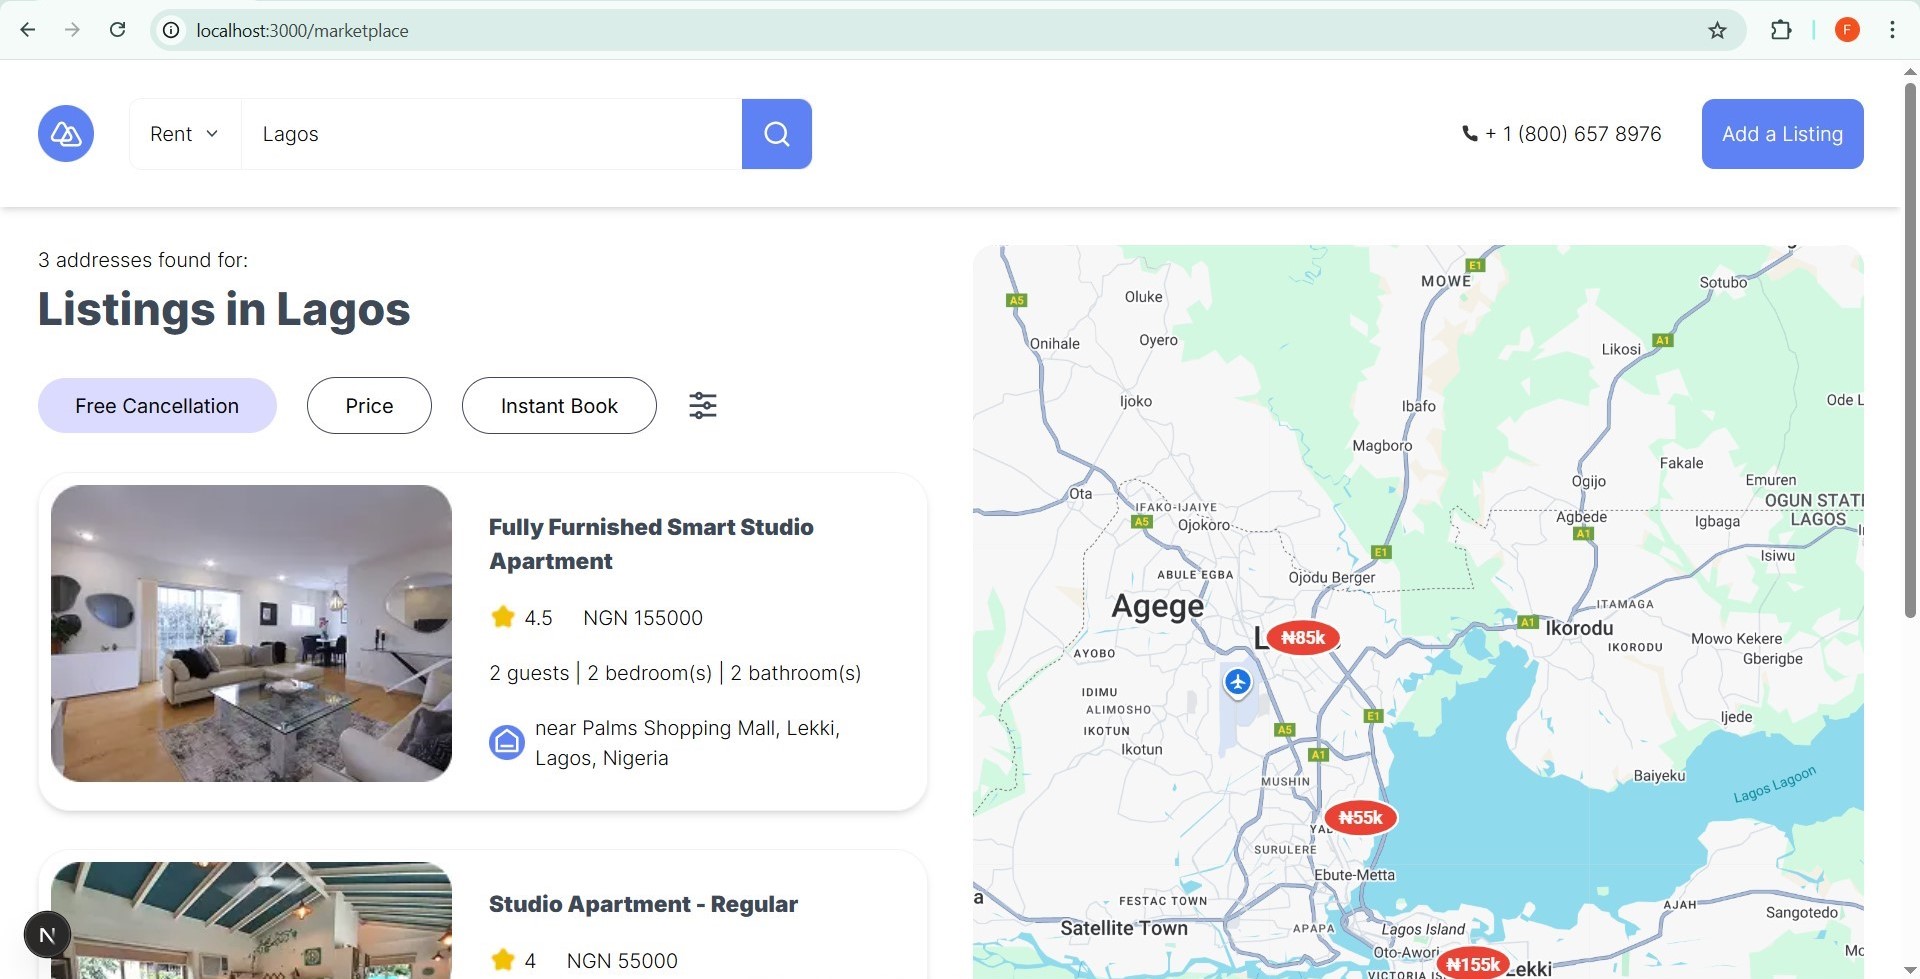Open the Price filter dropdown

coord(369,405)
